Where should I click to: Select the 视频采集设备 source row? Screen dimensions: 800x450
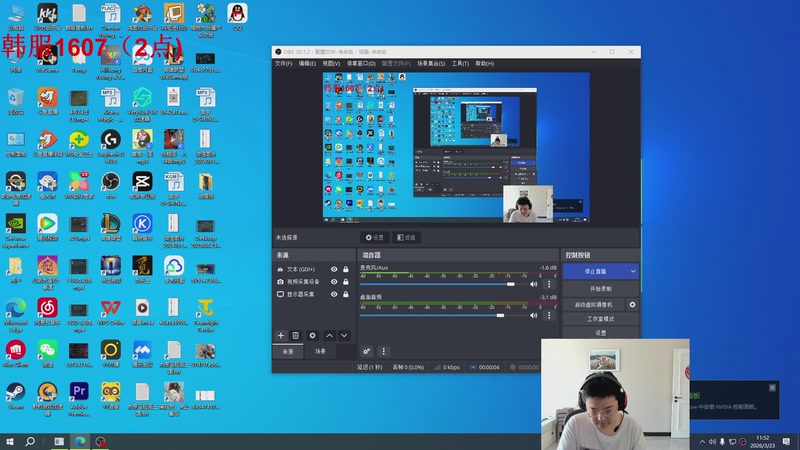313,282
